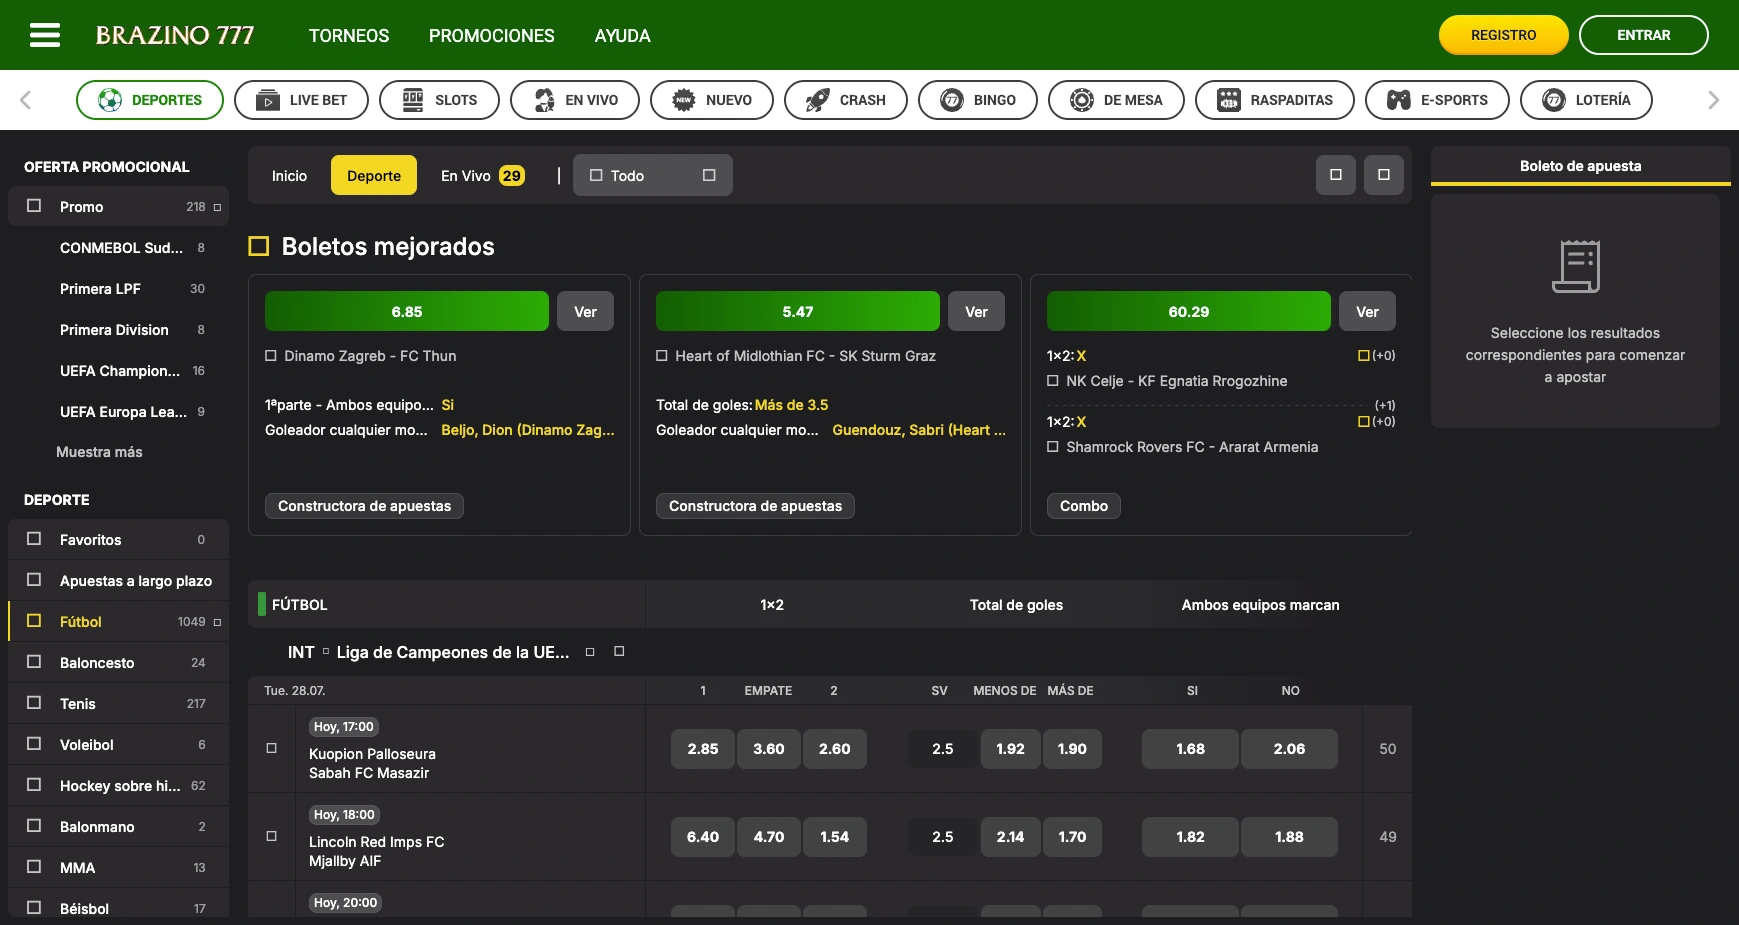Select MMA in the sports list
1739x925 pixels.
pos(119,868)
